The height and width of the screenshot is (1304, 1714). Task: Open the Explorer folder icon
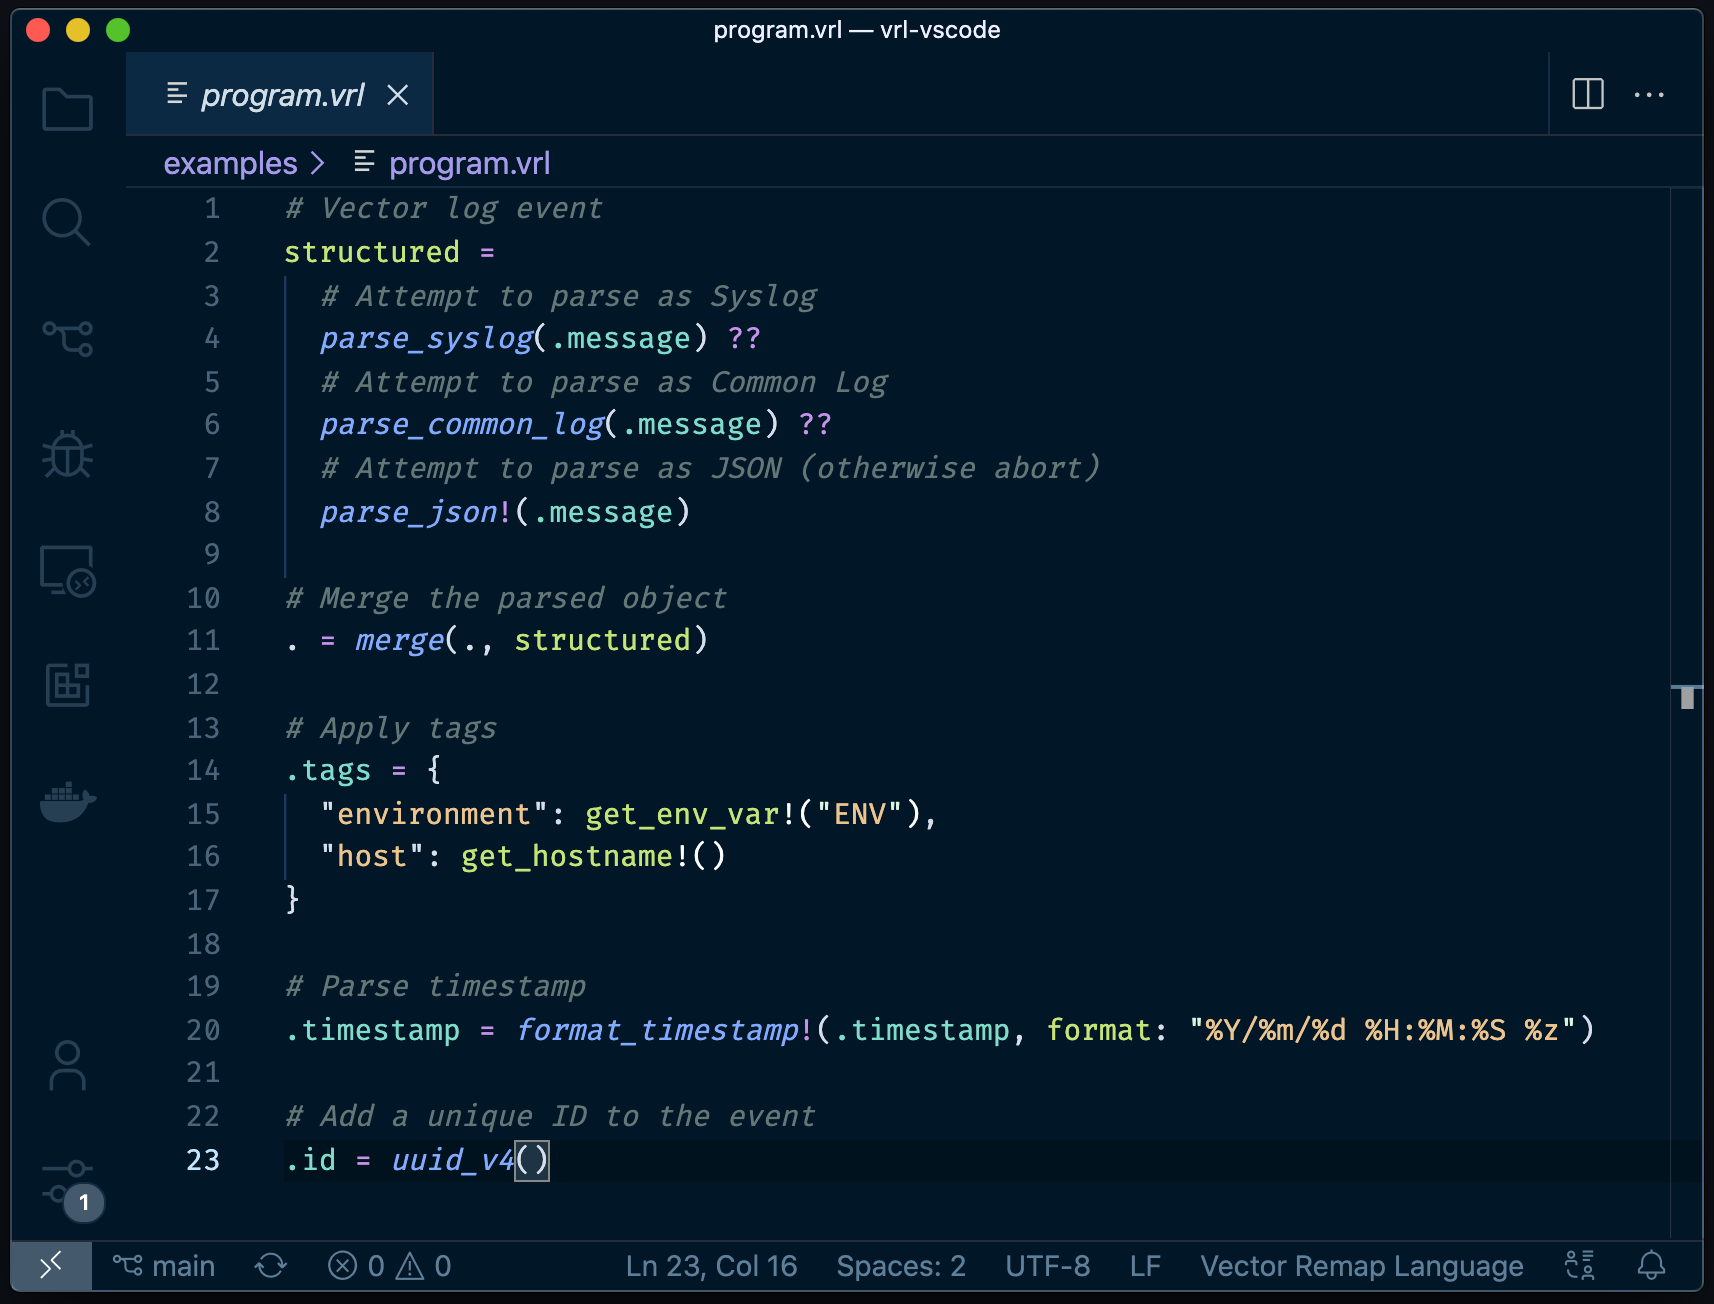click(x=67, y=108)
